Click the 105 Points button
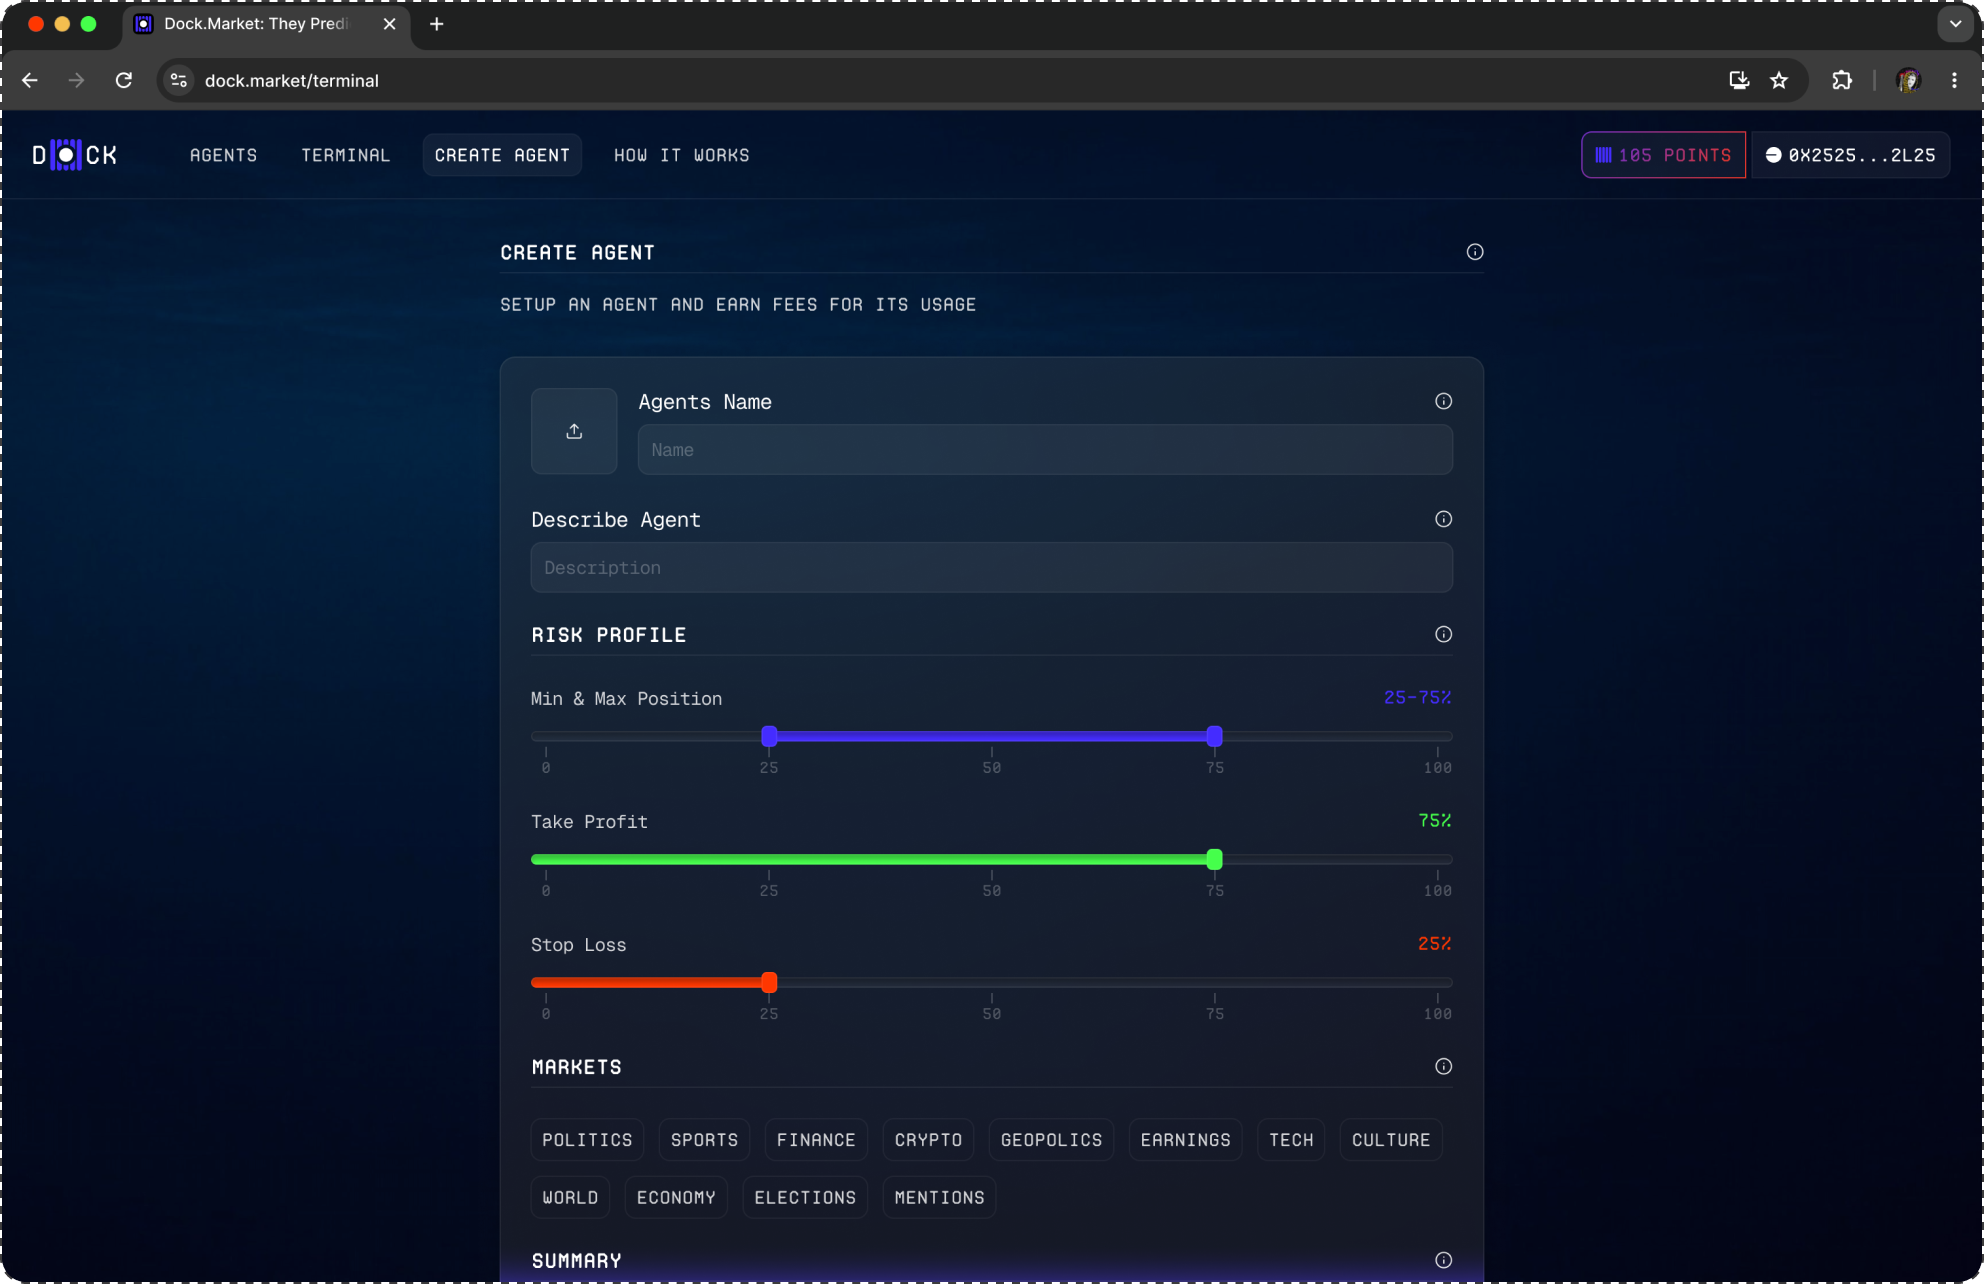This screenshot has width=1984, height=1284. pos(1663,155)
